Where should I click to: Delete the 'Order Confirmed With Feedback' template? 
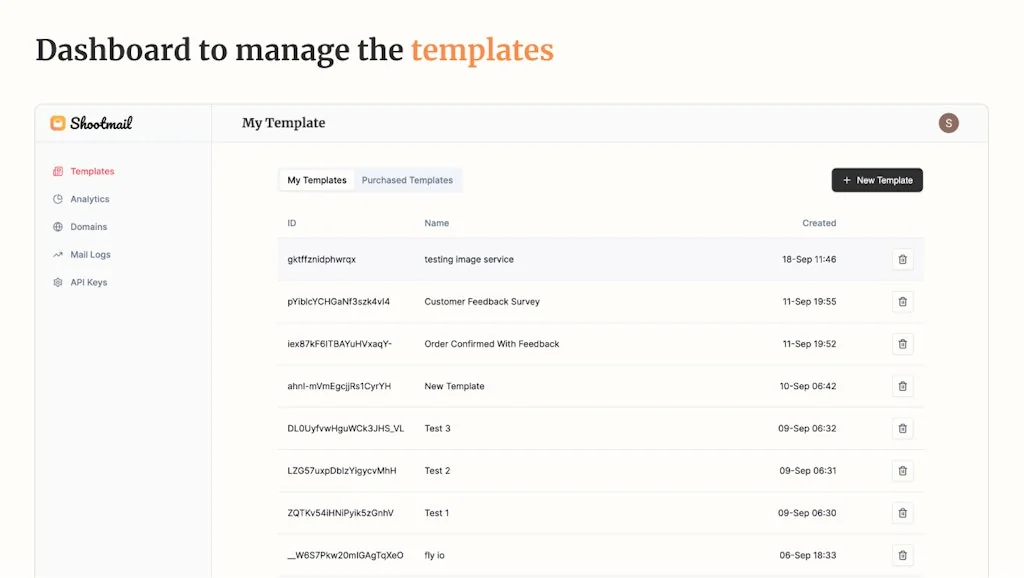pos(902,344)
